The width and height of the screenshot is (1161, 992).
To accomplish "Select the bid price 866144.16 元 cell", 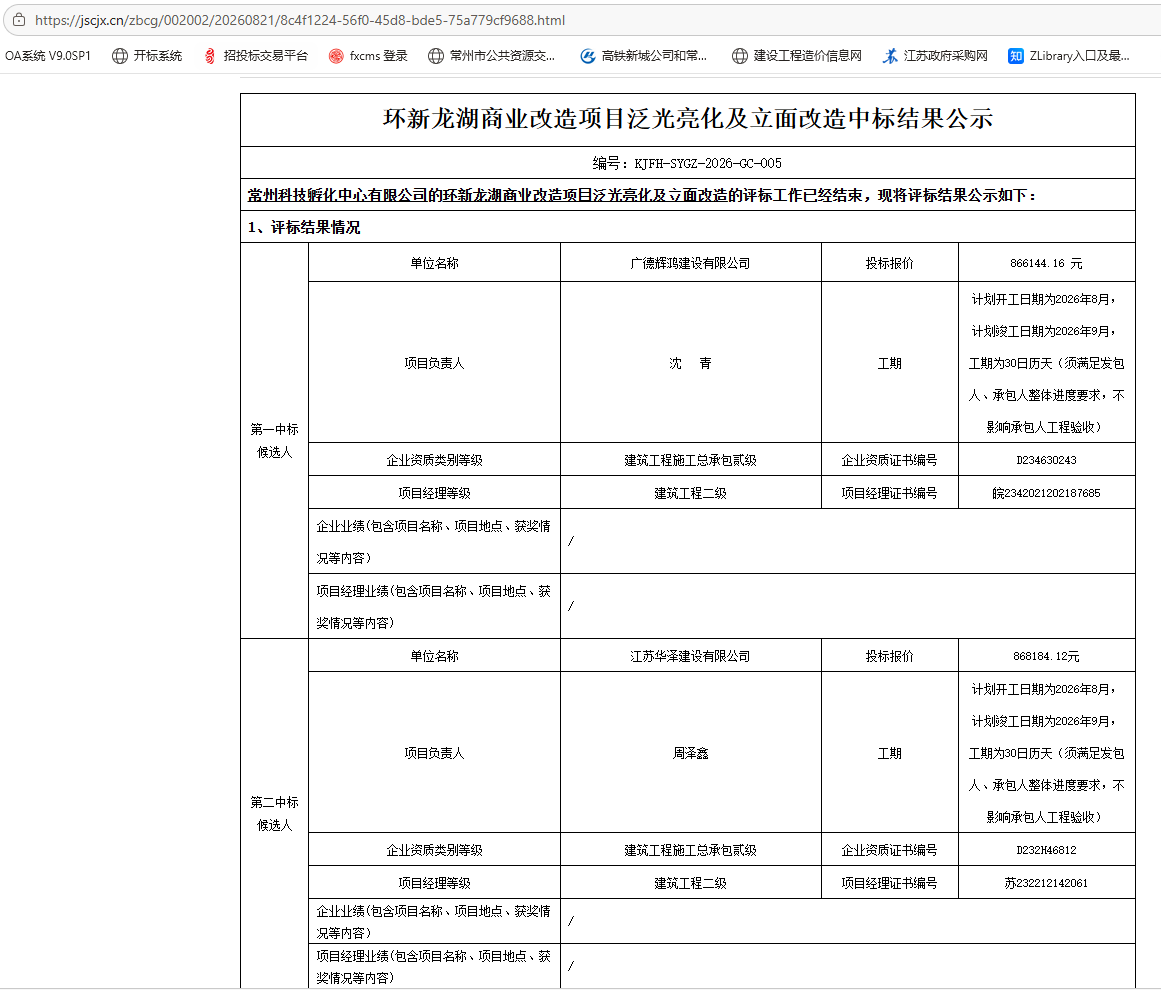I will pyautogui.click(x=1046, y=263).
